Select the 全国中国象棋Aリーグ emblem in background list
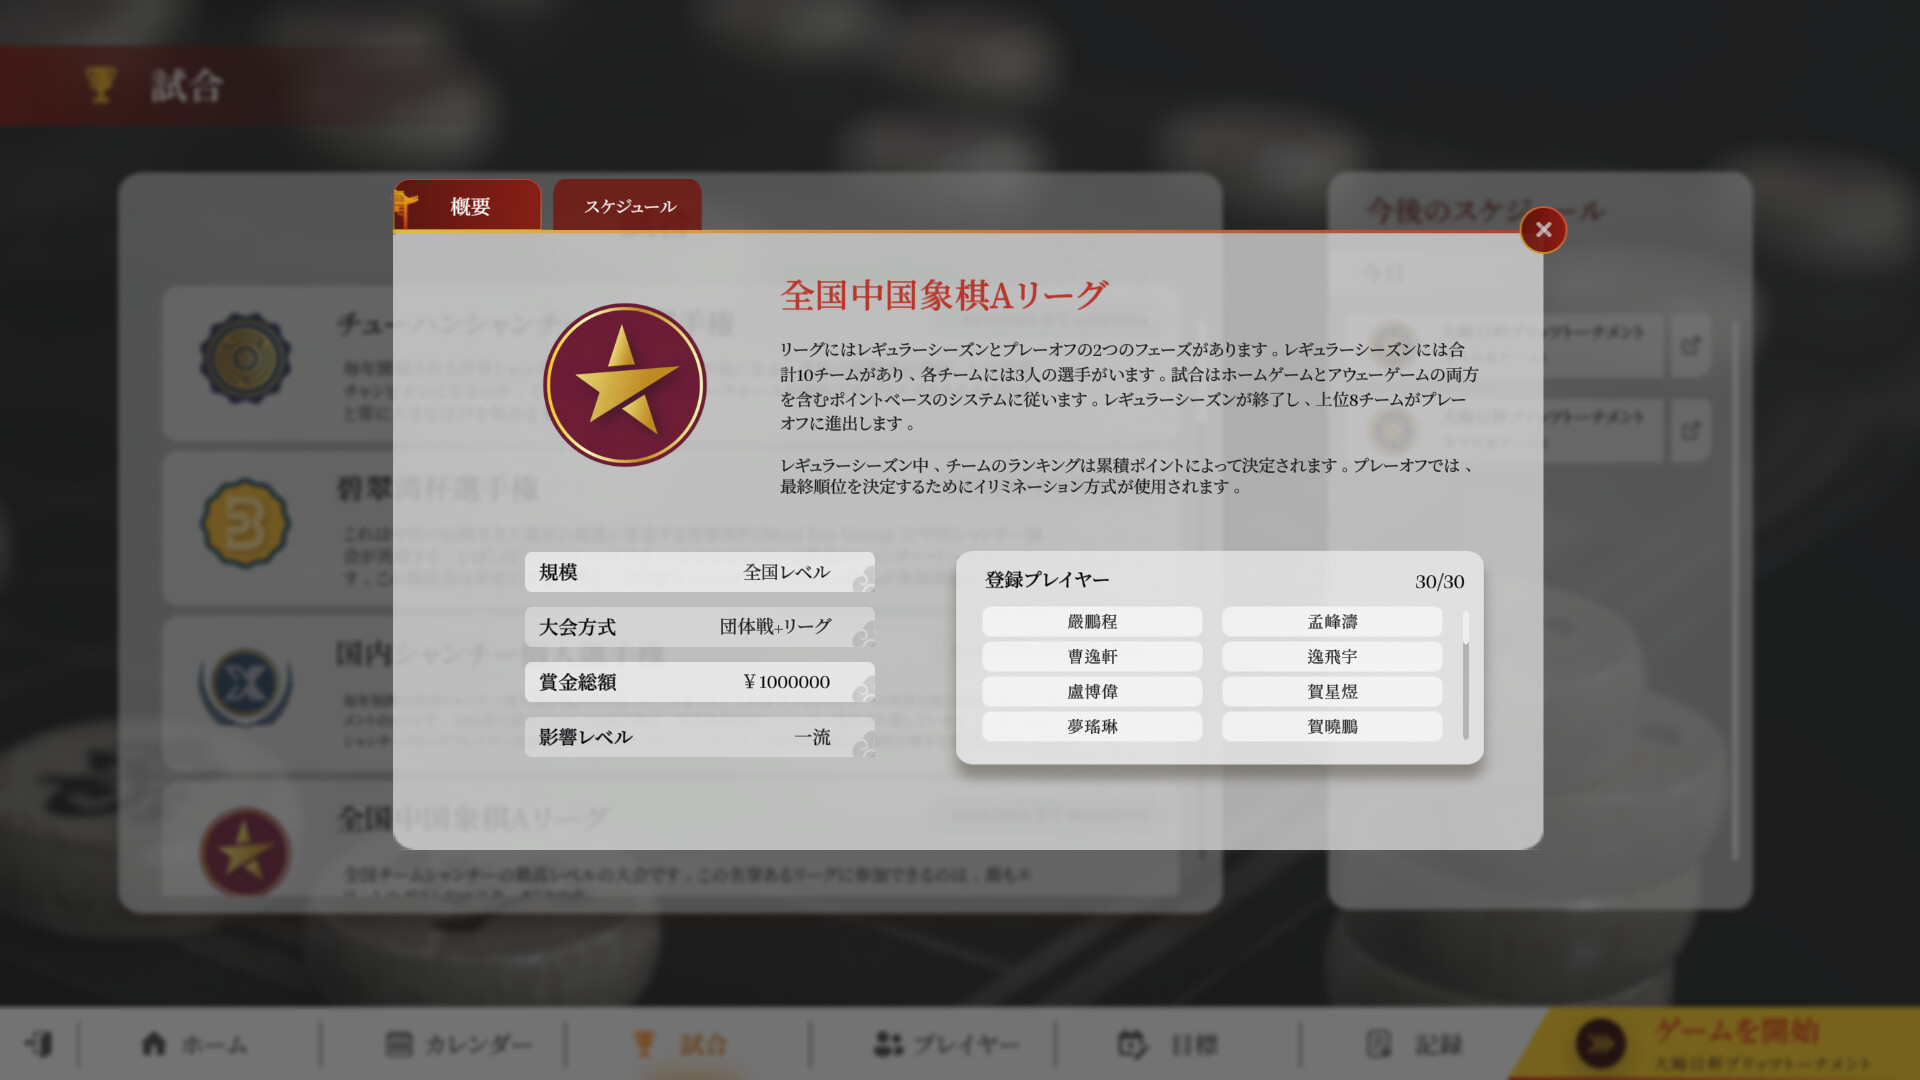Viewport: 1920px width, 1080px height. pyautogui.click(x=245, y=853)
